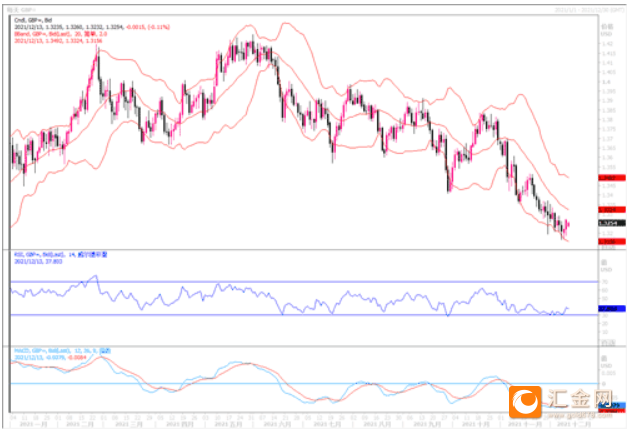Click the 1.415 price axis label
629x441 pixels.
tap(608, 53)
